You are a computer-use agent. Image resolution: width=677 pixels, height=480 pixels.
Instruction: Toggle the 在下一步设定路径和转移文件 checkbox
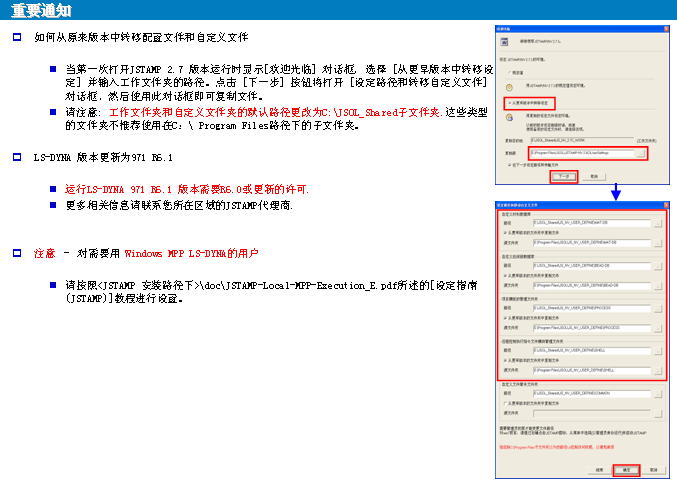point(507,163)
